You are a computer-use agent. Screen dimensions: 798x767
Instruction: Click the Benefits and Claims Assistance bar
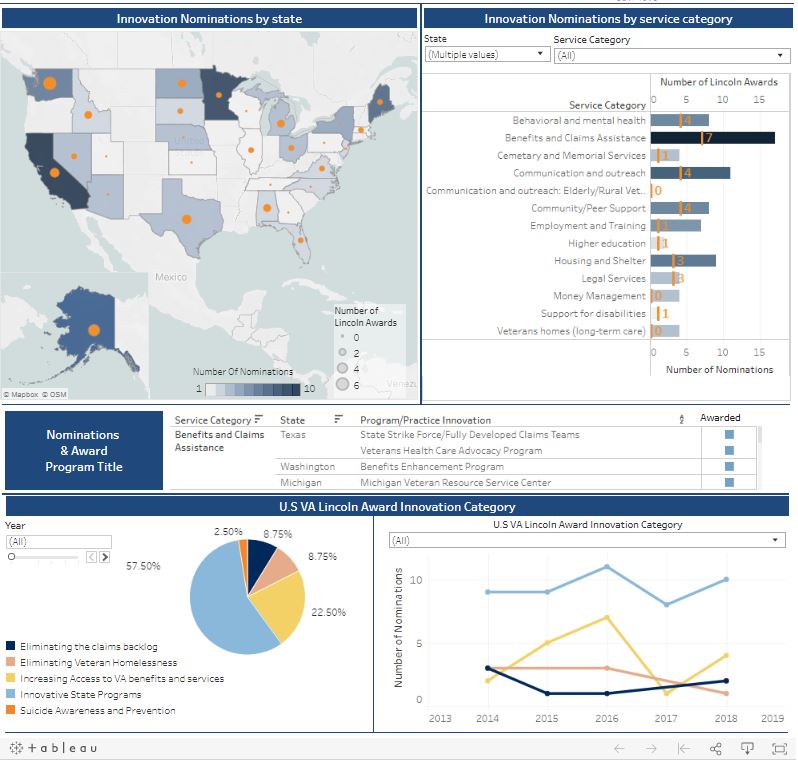712,137
